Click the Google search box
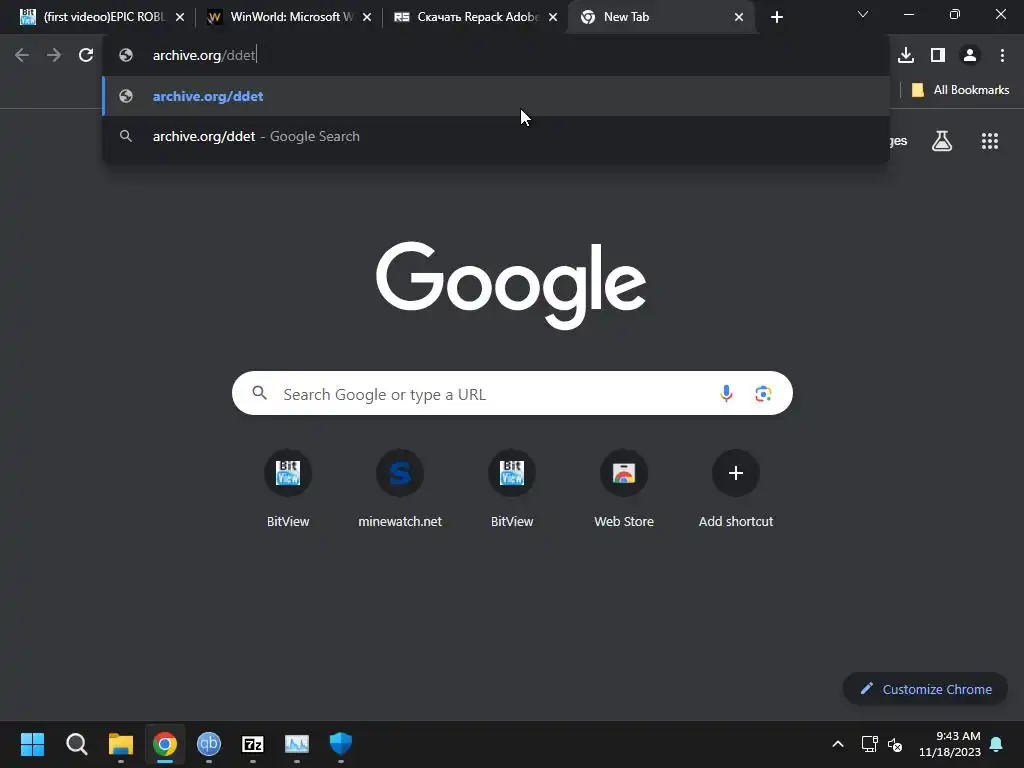Screen dimensions: 1024x768 (x=512, y=393)
